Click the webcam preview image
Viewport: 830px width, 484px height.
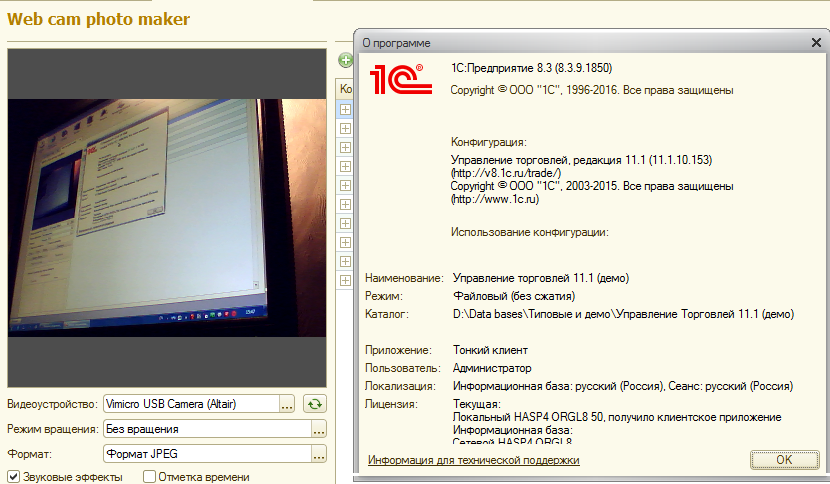pos(167,218)
